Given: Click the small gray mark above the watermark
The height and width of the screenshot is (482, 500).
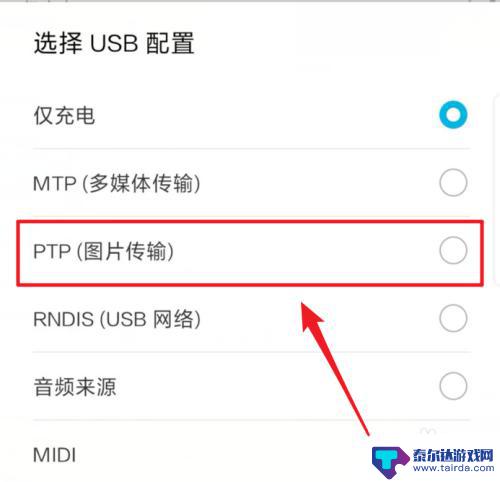Looking at the screenshot, I should [428, 431].
